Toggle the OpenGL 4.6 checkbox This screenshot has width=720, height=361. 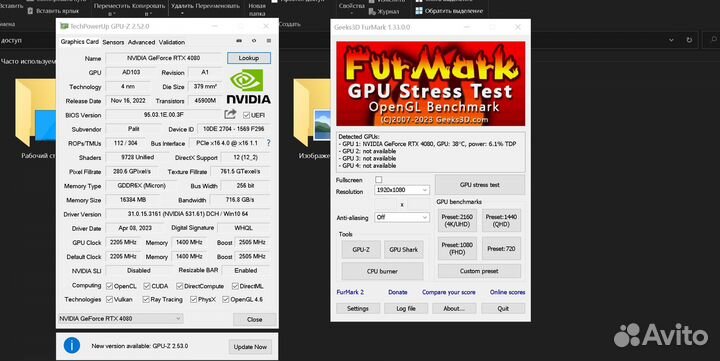225,299
